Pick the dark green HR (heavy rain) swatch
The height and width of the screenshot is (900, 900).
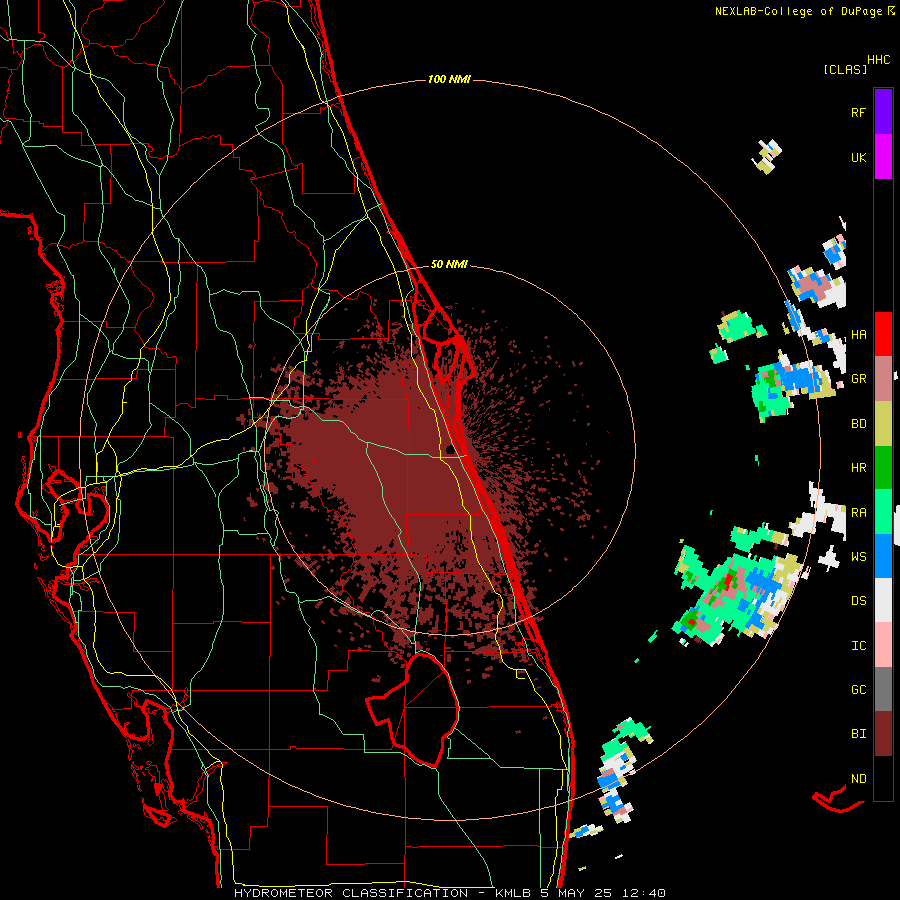coord(883,467)
